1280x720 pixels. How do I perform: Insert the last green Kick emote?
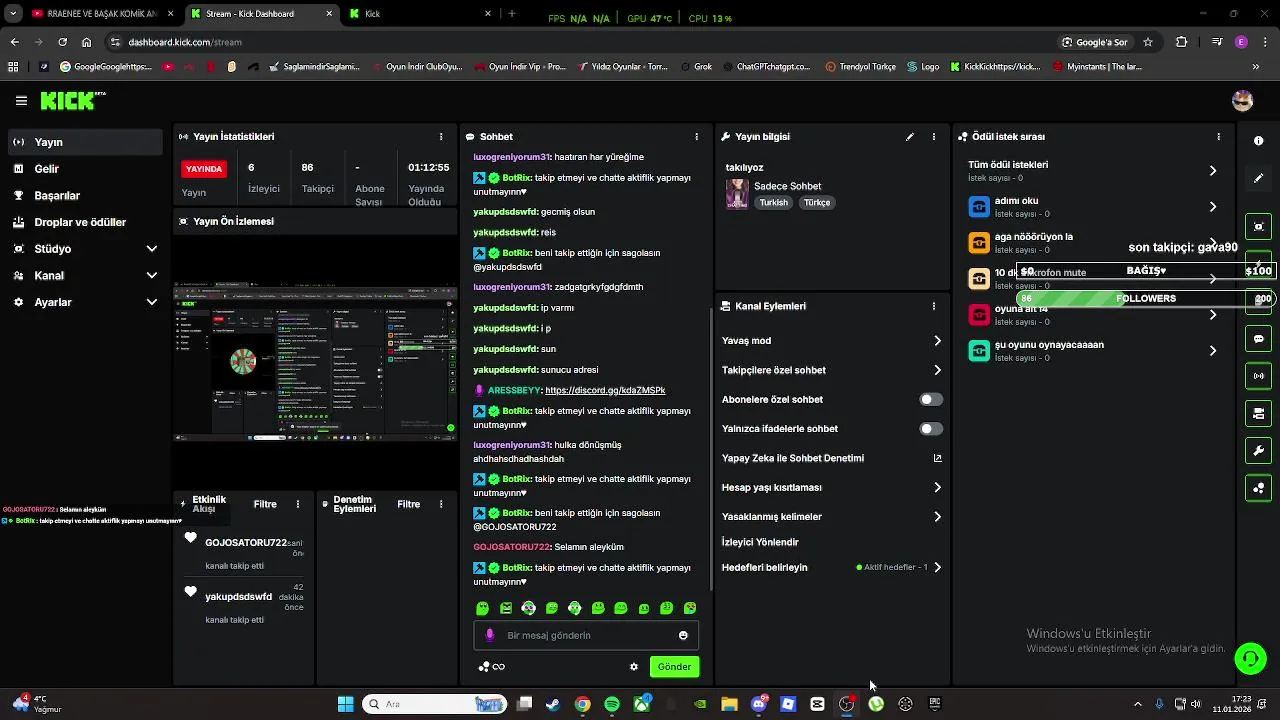tap(690, 608)
